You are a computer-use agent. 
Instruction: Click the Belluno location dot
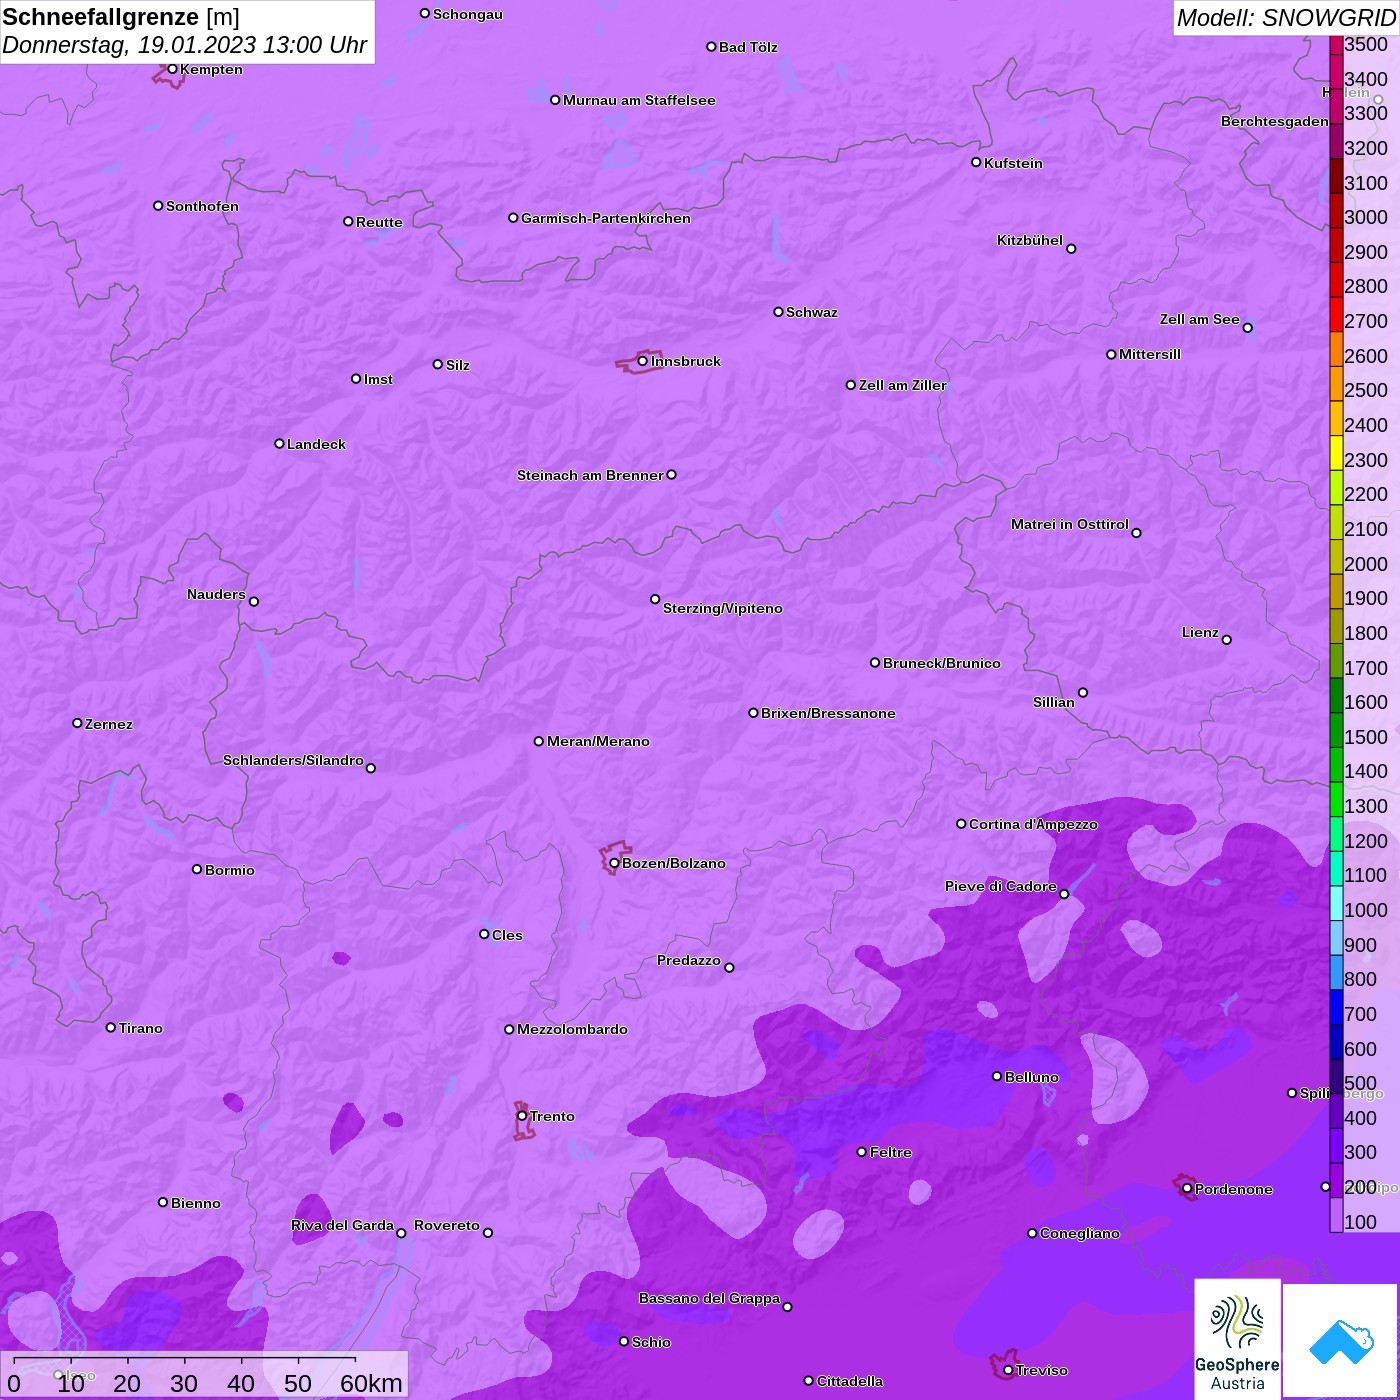(997, 1076)
